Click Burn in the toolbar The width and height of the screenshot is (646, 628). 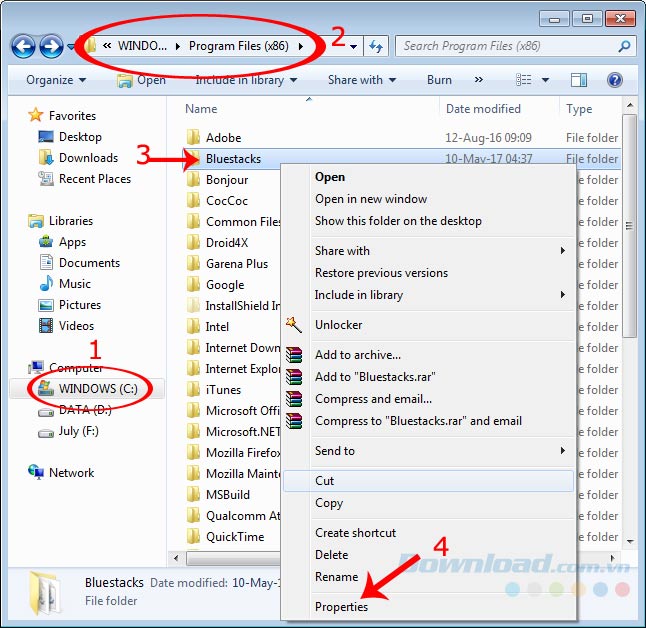click(x=439, y=80)
